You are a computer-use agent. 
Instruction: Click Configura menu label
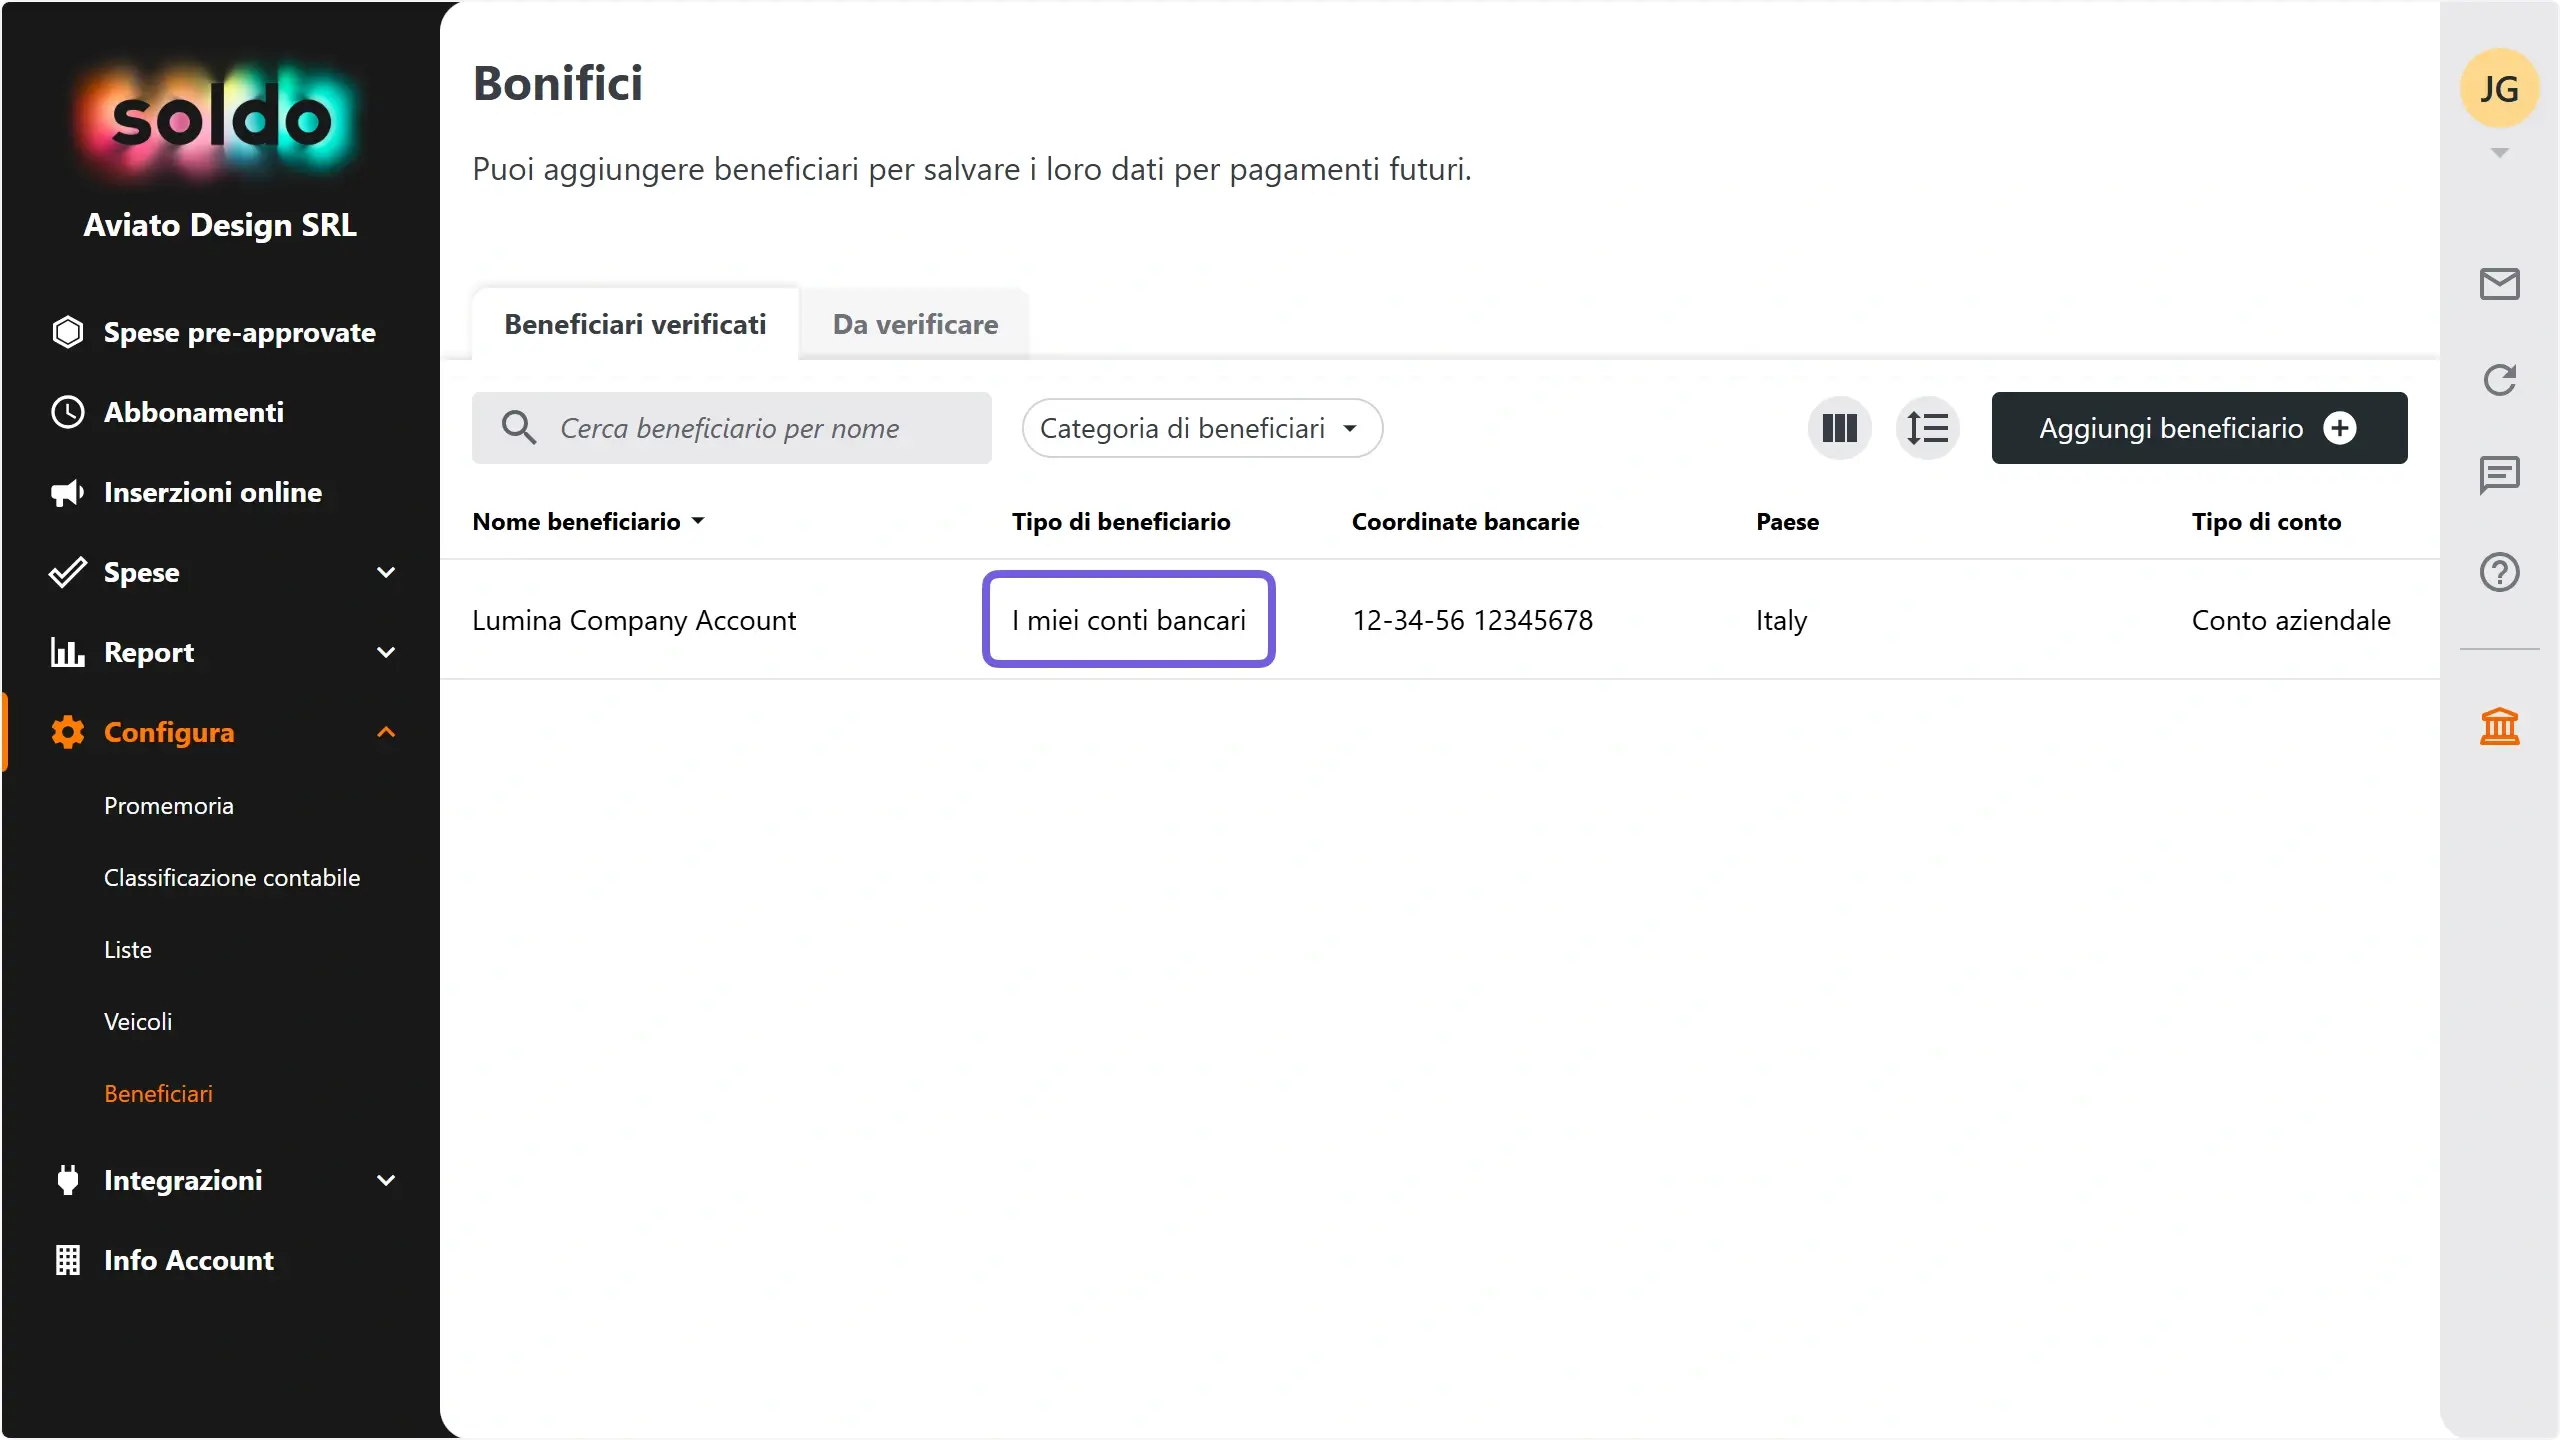169,732
